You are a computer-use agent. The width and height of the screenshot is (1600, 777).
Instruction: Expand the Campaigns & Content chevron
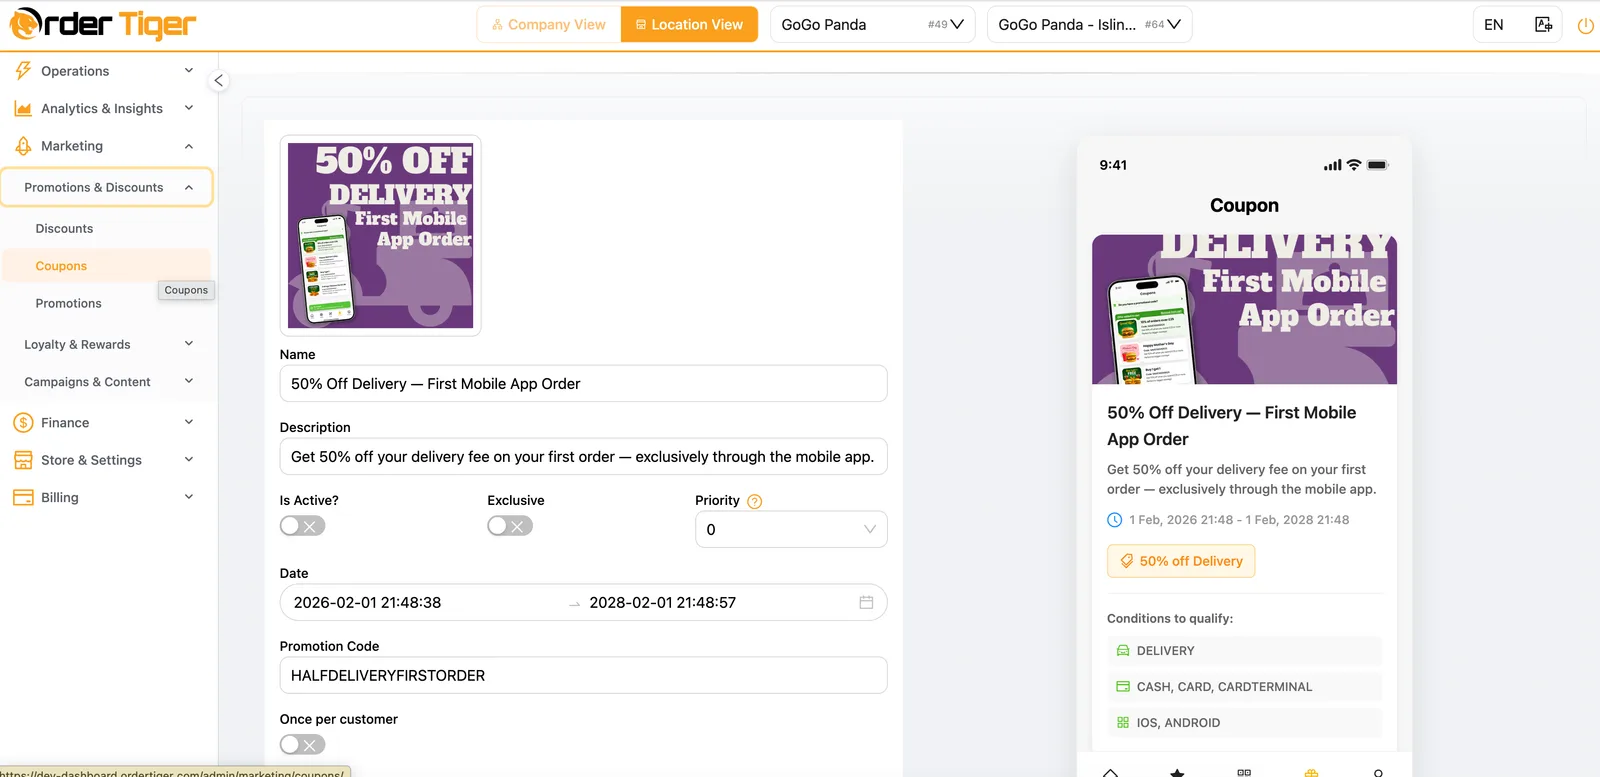pos(189,381)
